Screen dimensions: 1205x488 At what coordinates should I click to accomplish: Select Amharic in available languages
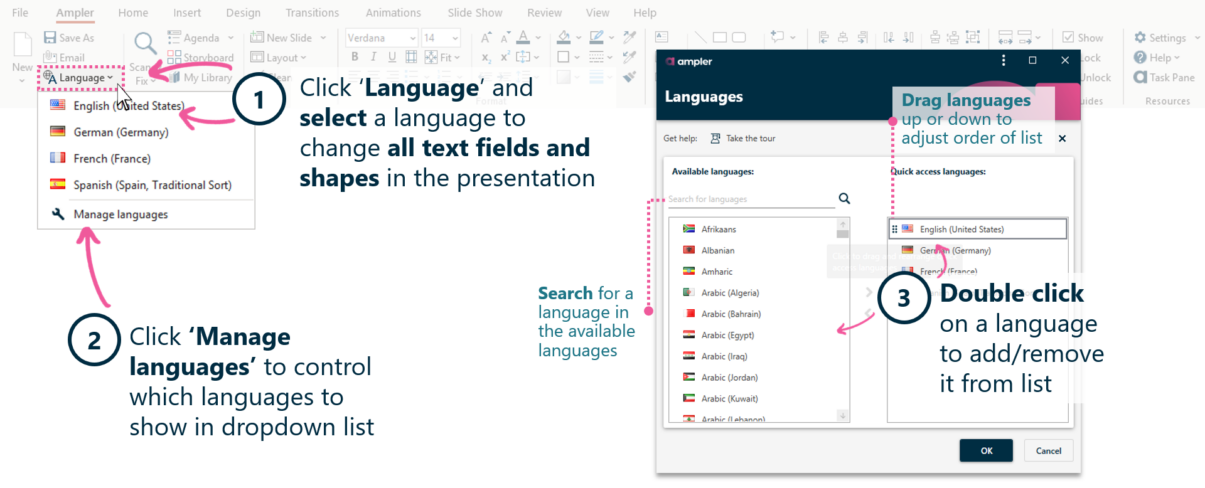[752, 271]
